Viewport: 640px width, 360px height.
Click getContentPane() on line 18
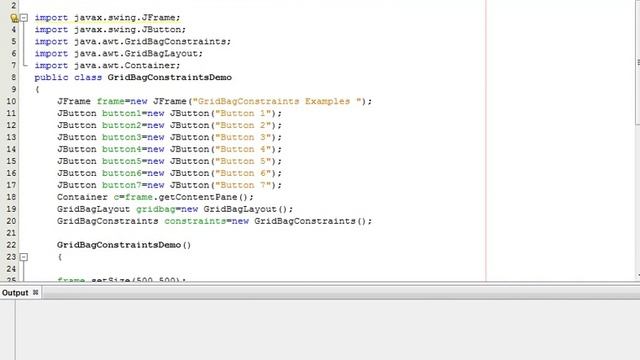[x=203, y=197]
